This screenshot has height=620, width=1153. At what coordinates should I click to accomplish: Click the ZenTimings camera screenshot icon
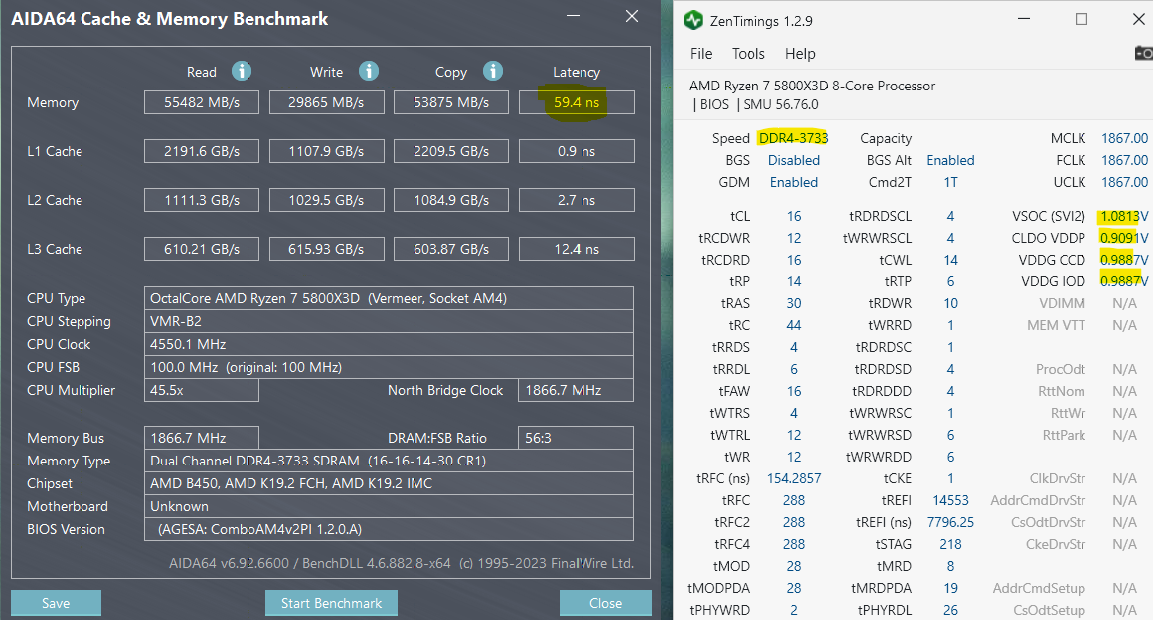pos(1143,53)
